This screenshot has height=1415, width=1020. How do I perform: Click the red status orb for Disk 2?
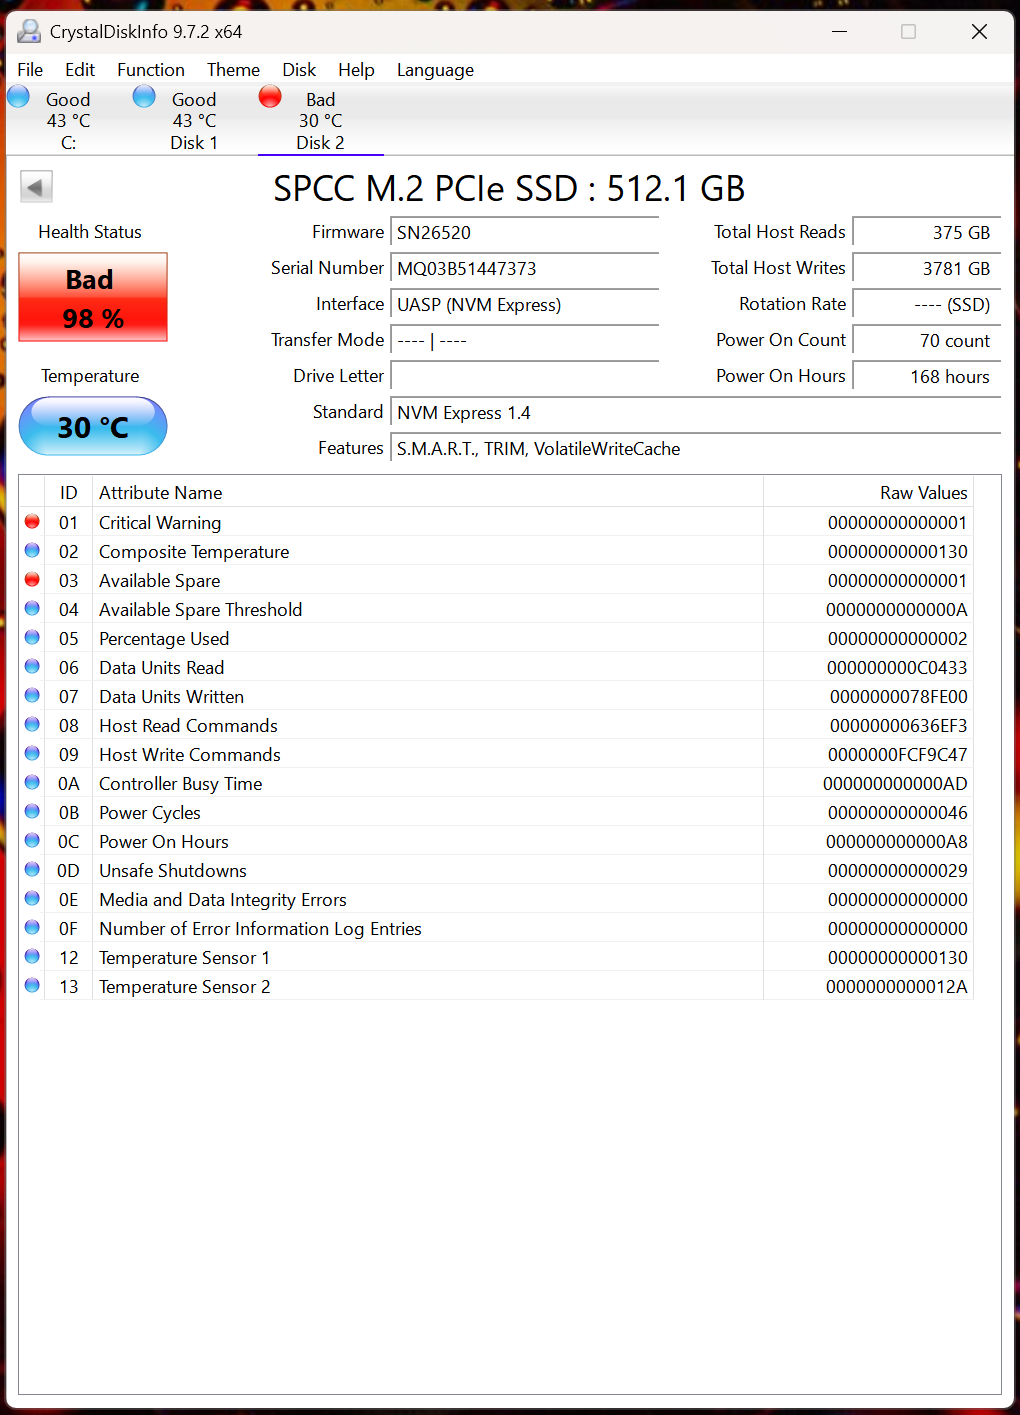tap(270, 97)
